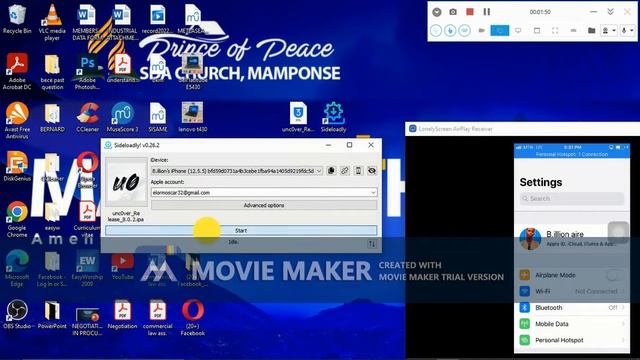The height and width of the screenshot is (360, 640).
Task: Toggle the hide eye icon in Sideloadly
Action: point(372,171)
